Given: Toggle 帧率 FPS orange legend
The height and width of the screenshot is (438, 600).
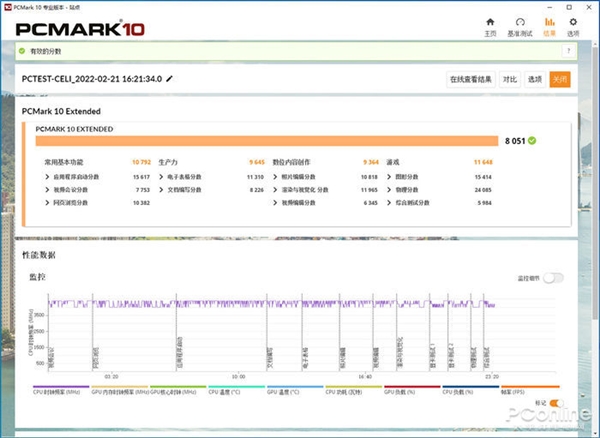Looking at the screenshot, I should tap(530, 390).
